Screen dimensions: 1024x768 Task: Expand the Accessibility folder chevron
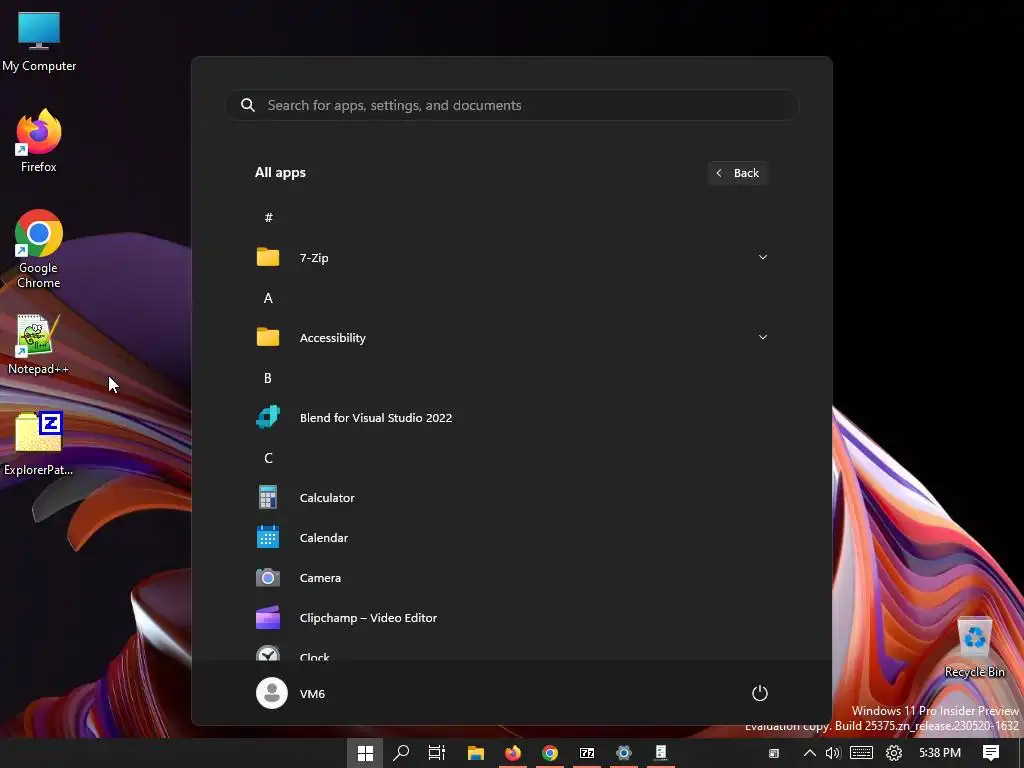click(x=762, y=337)
